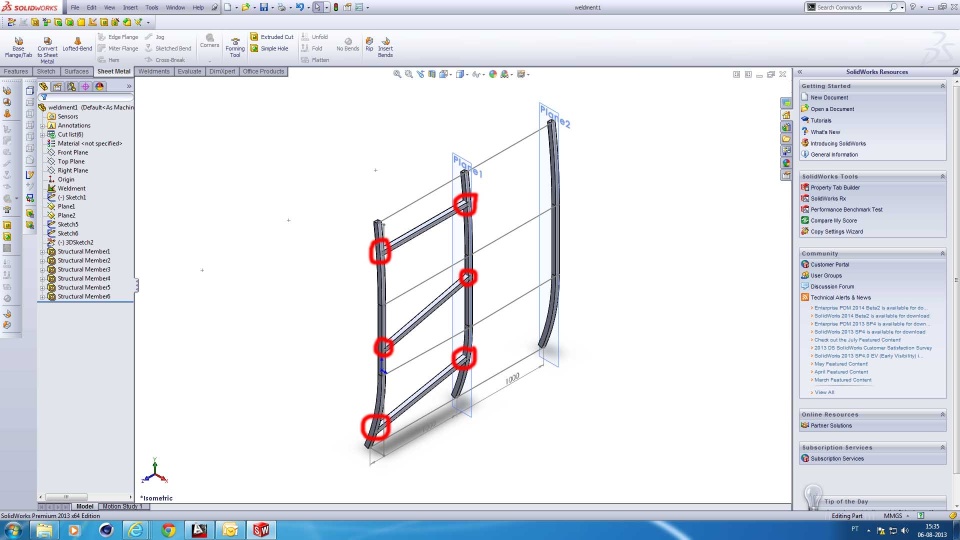This screenshot has height=540, width=960.
Task: Expand Structural Member6 node
Action: click(42, 296)
